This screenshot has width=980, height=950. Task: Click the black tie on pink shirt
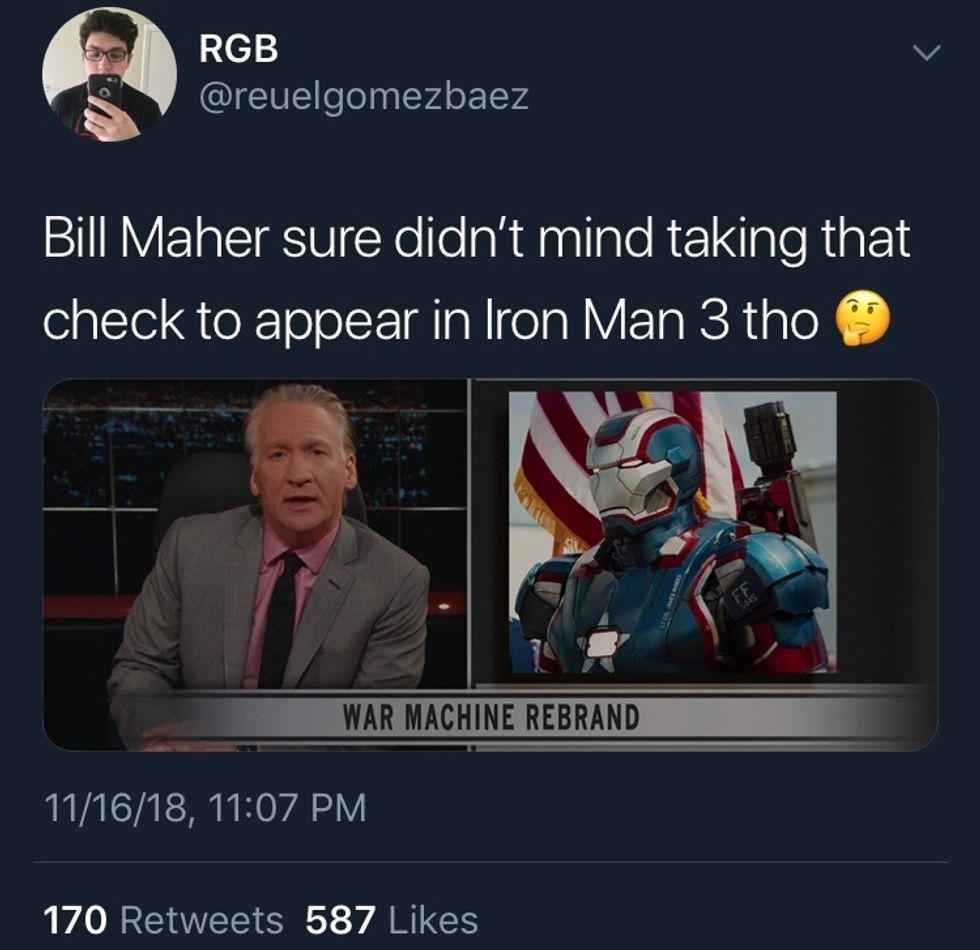(279, 620)
